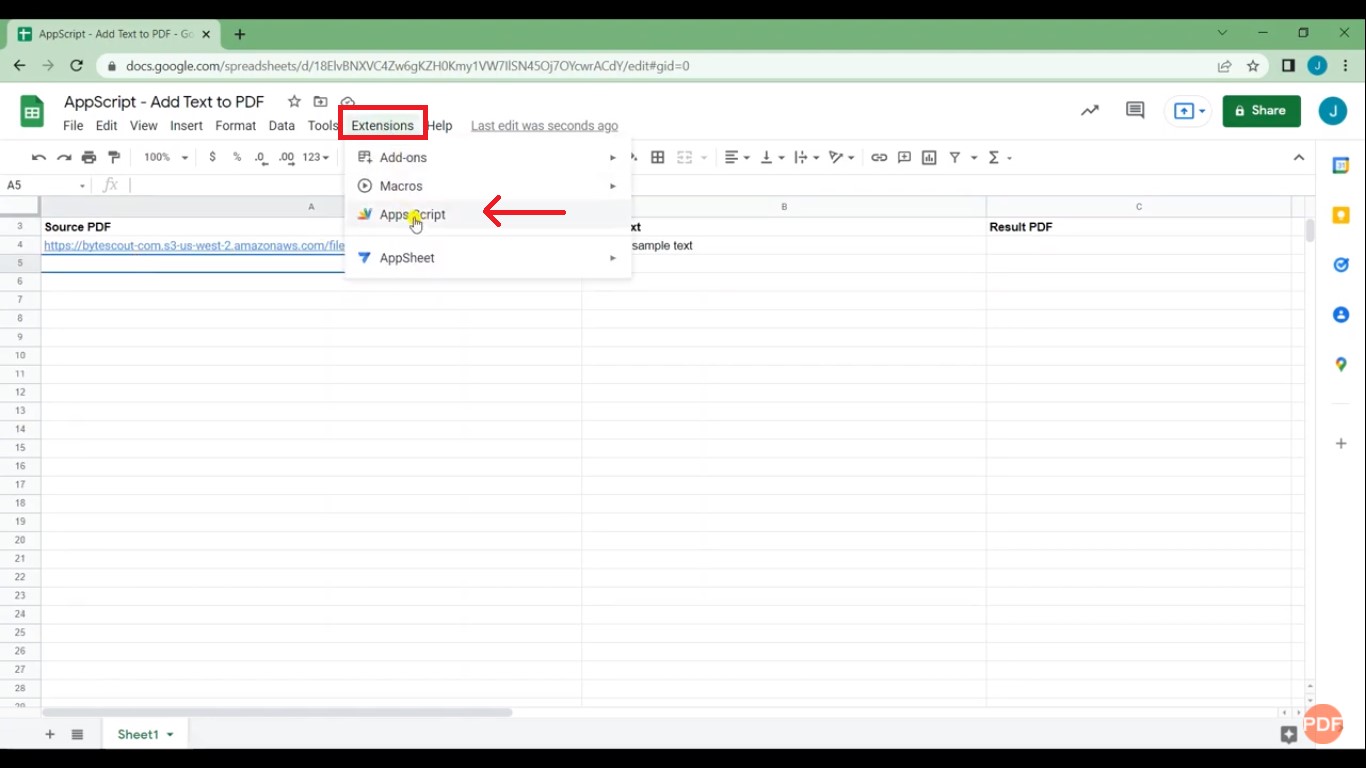Viewport: 1366px width, 768px height.
Task: Open the Google account J avatar
Action: coord(1332,111)
